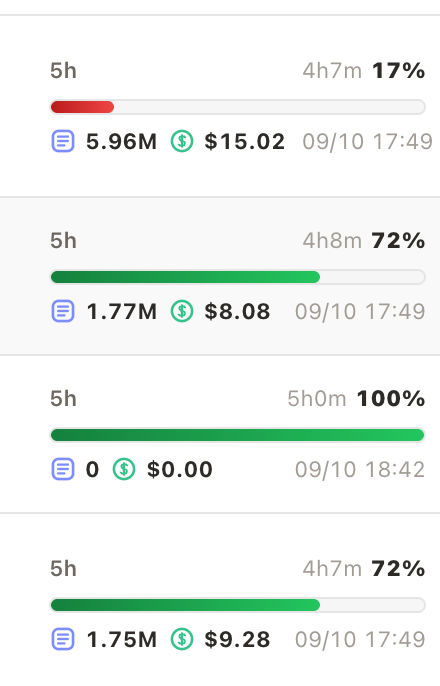Click the token document icon beside 5.96M

(63, 141)
